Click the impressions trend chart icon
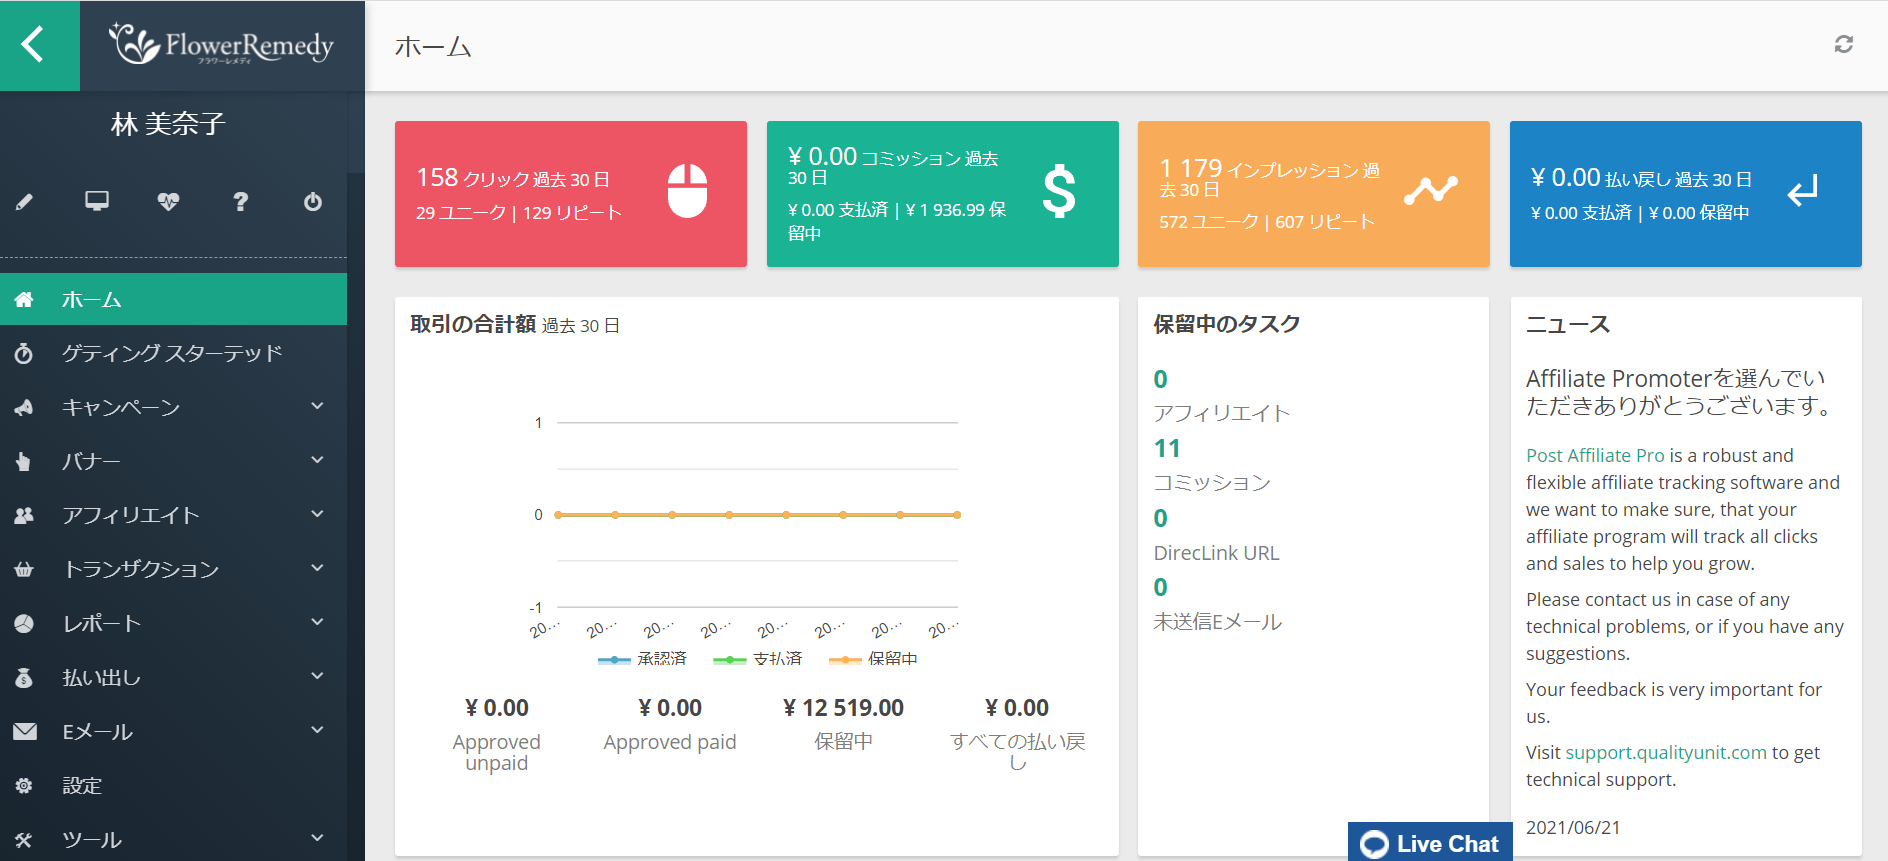Image resolution: width=1888 pixels, height=861 pixels. coord(1431,189)
